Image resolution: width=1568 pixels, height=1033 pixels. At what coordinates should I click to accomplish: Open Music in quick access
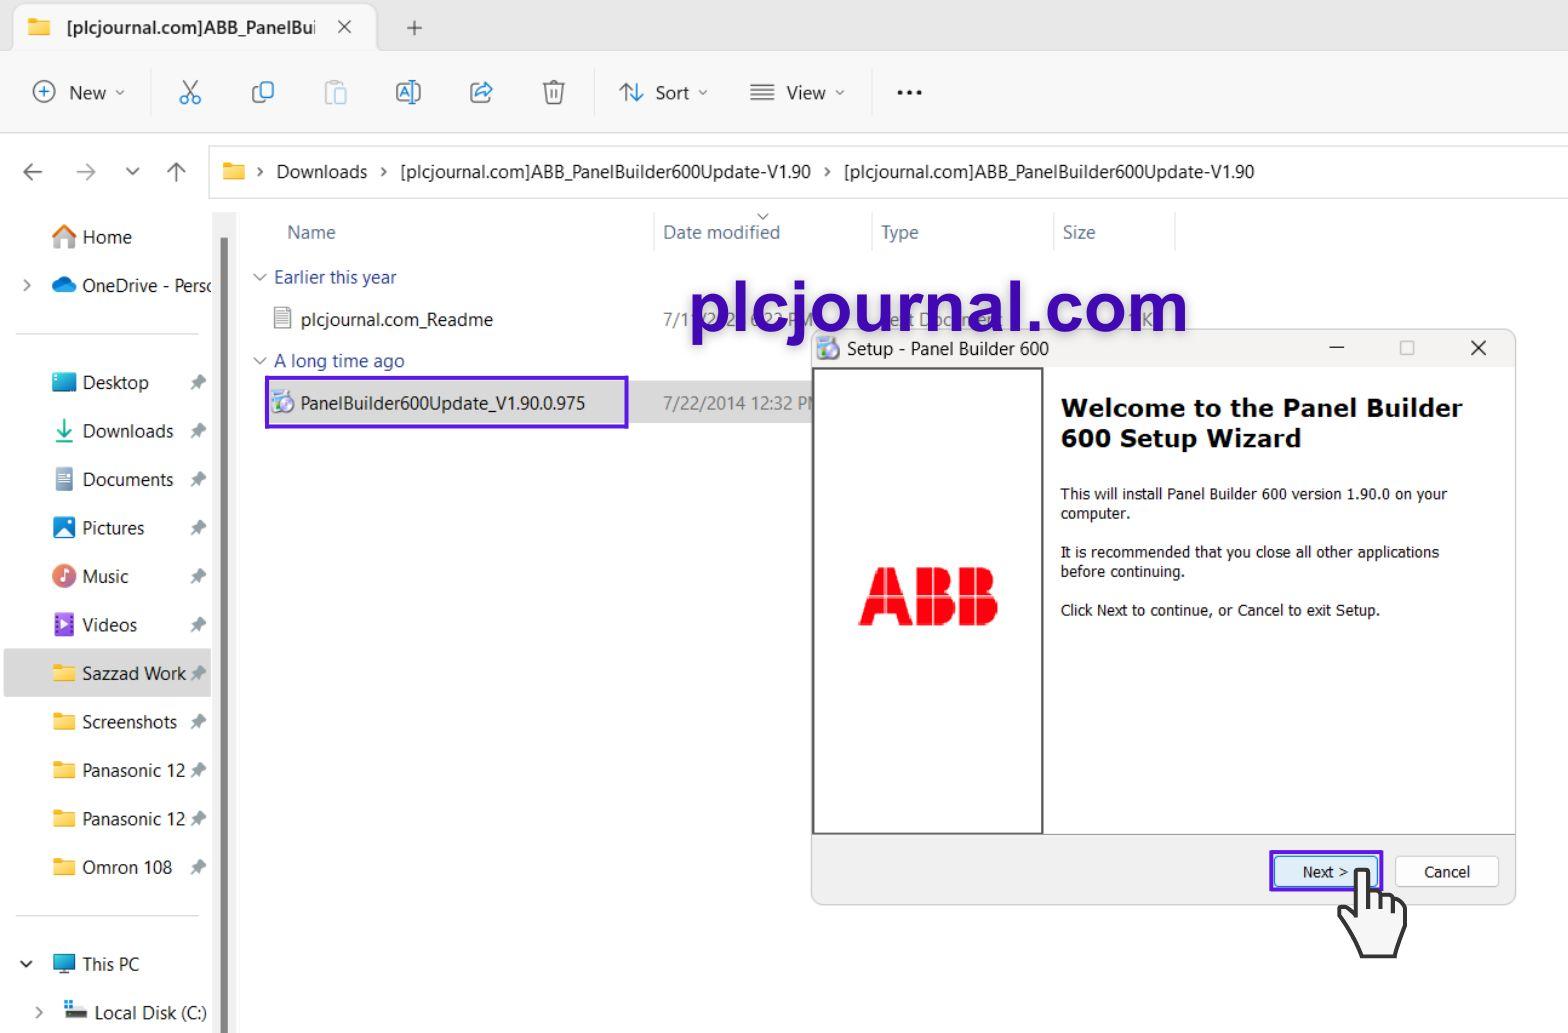tap(105, 576)
